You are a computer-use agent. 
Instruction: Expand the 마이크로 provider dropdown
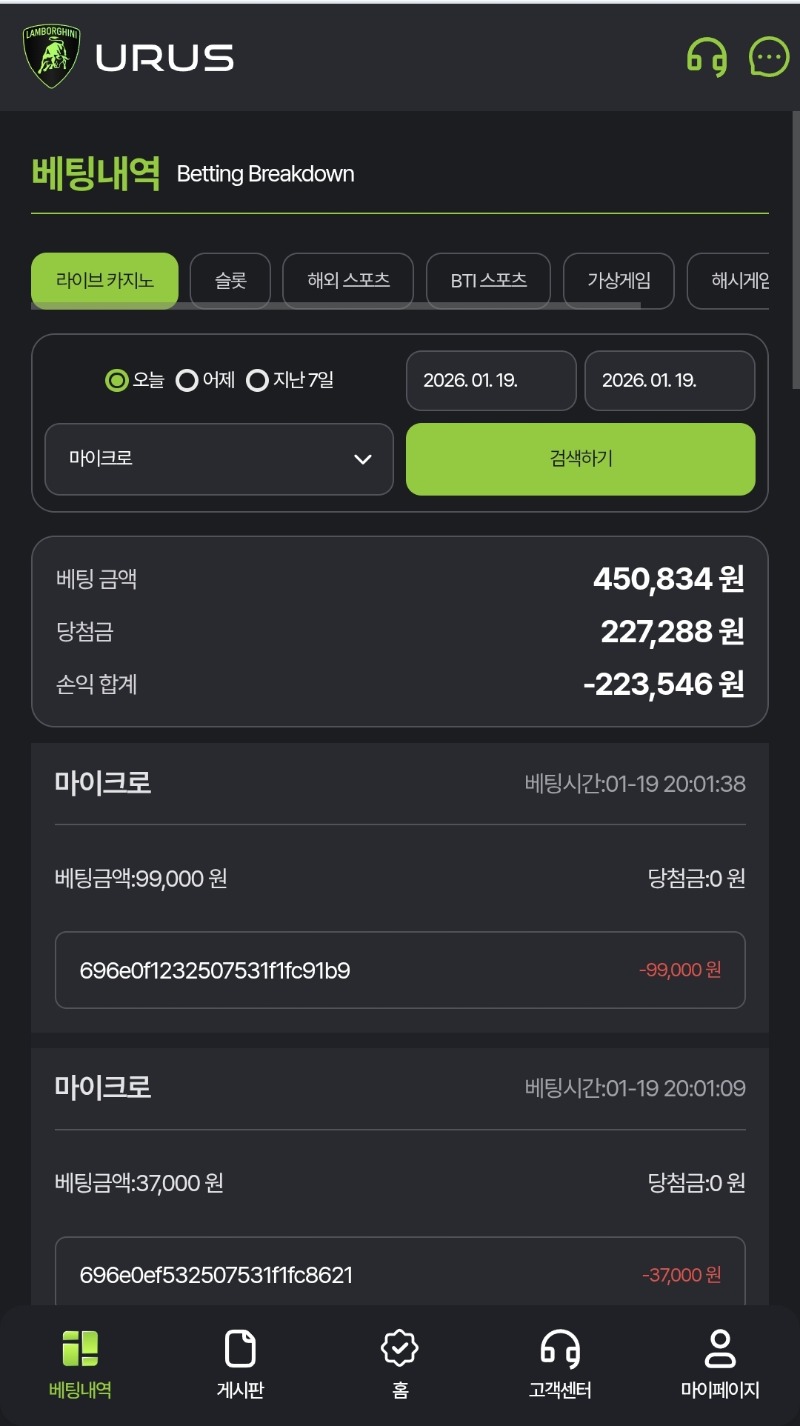219,459
